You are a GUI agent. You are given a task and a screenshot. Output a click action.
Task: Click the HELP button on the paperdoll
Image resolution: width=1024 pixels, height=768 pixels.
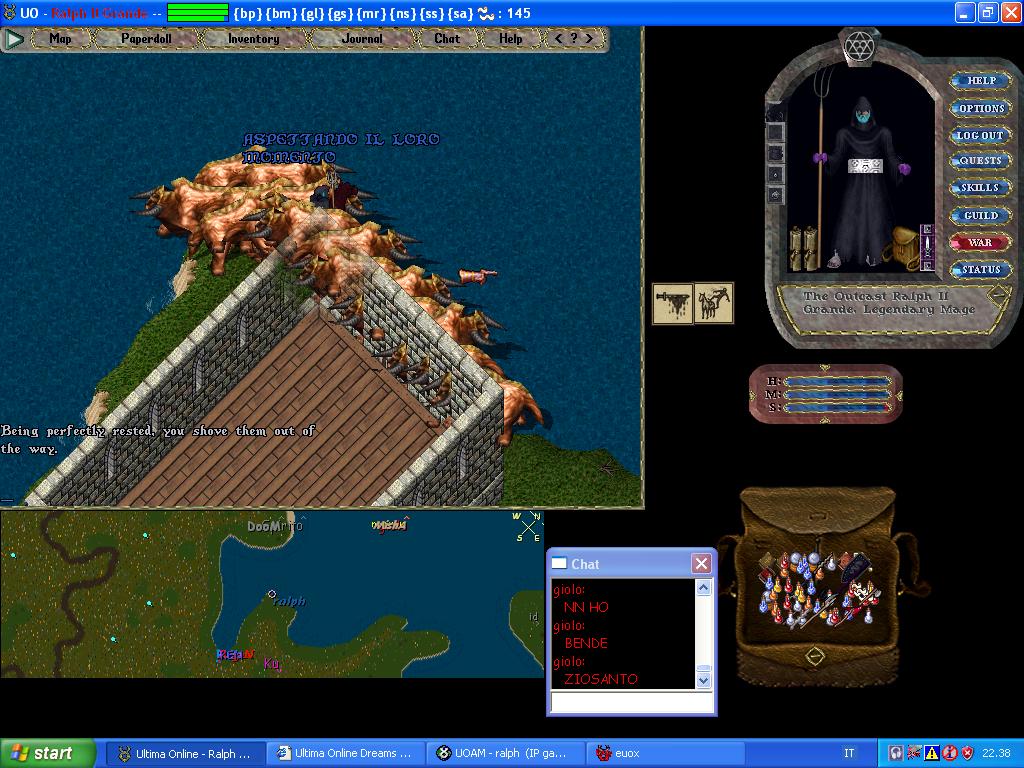(981, 80)
